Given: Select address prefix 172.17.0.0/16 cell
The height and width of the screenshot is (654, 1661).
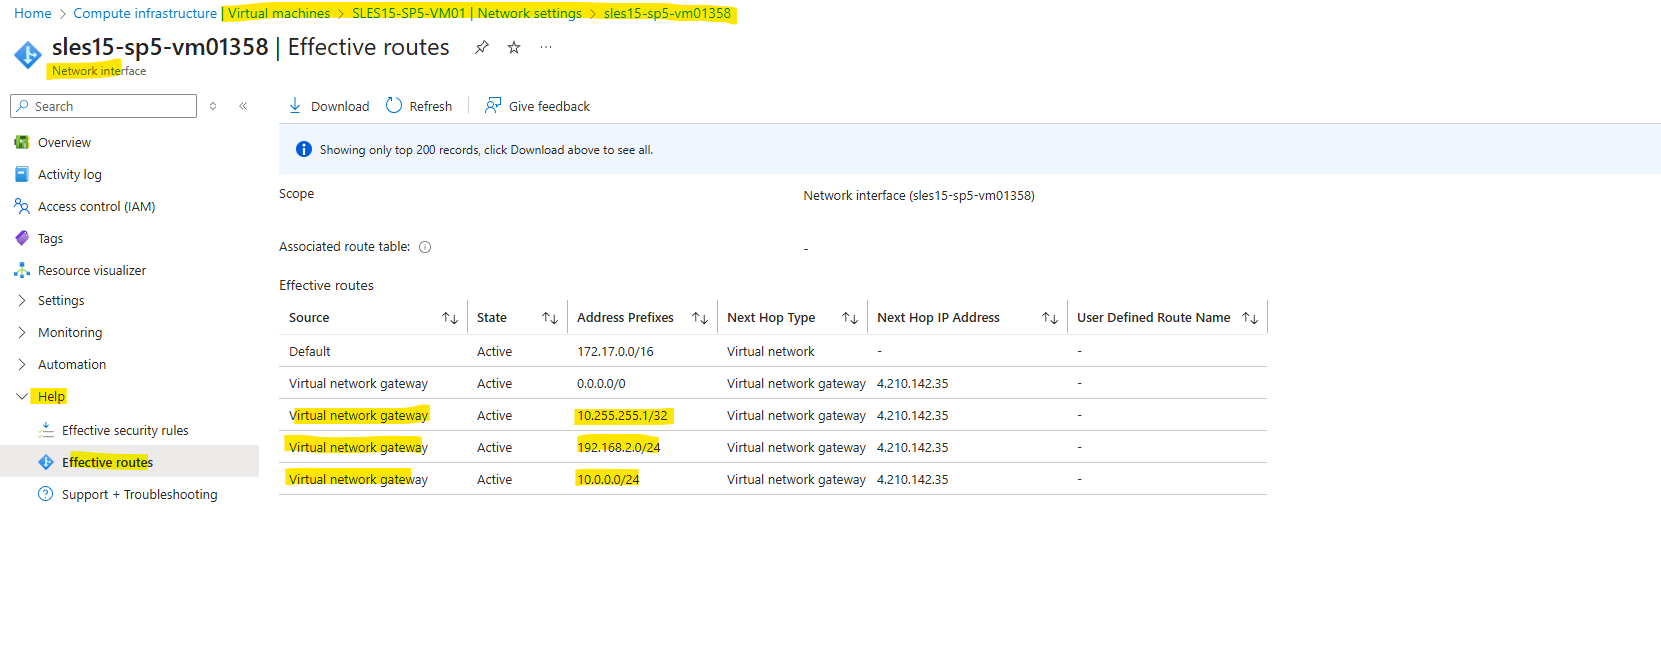Looking at the screenshot, I should click(615, 351).
